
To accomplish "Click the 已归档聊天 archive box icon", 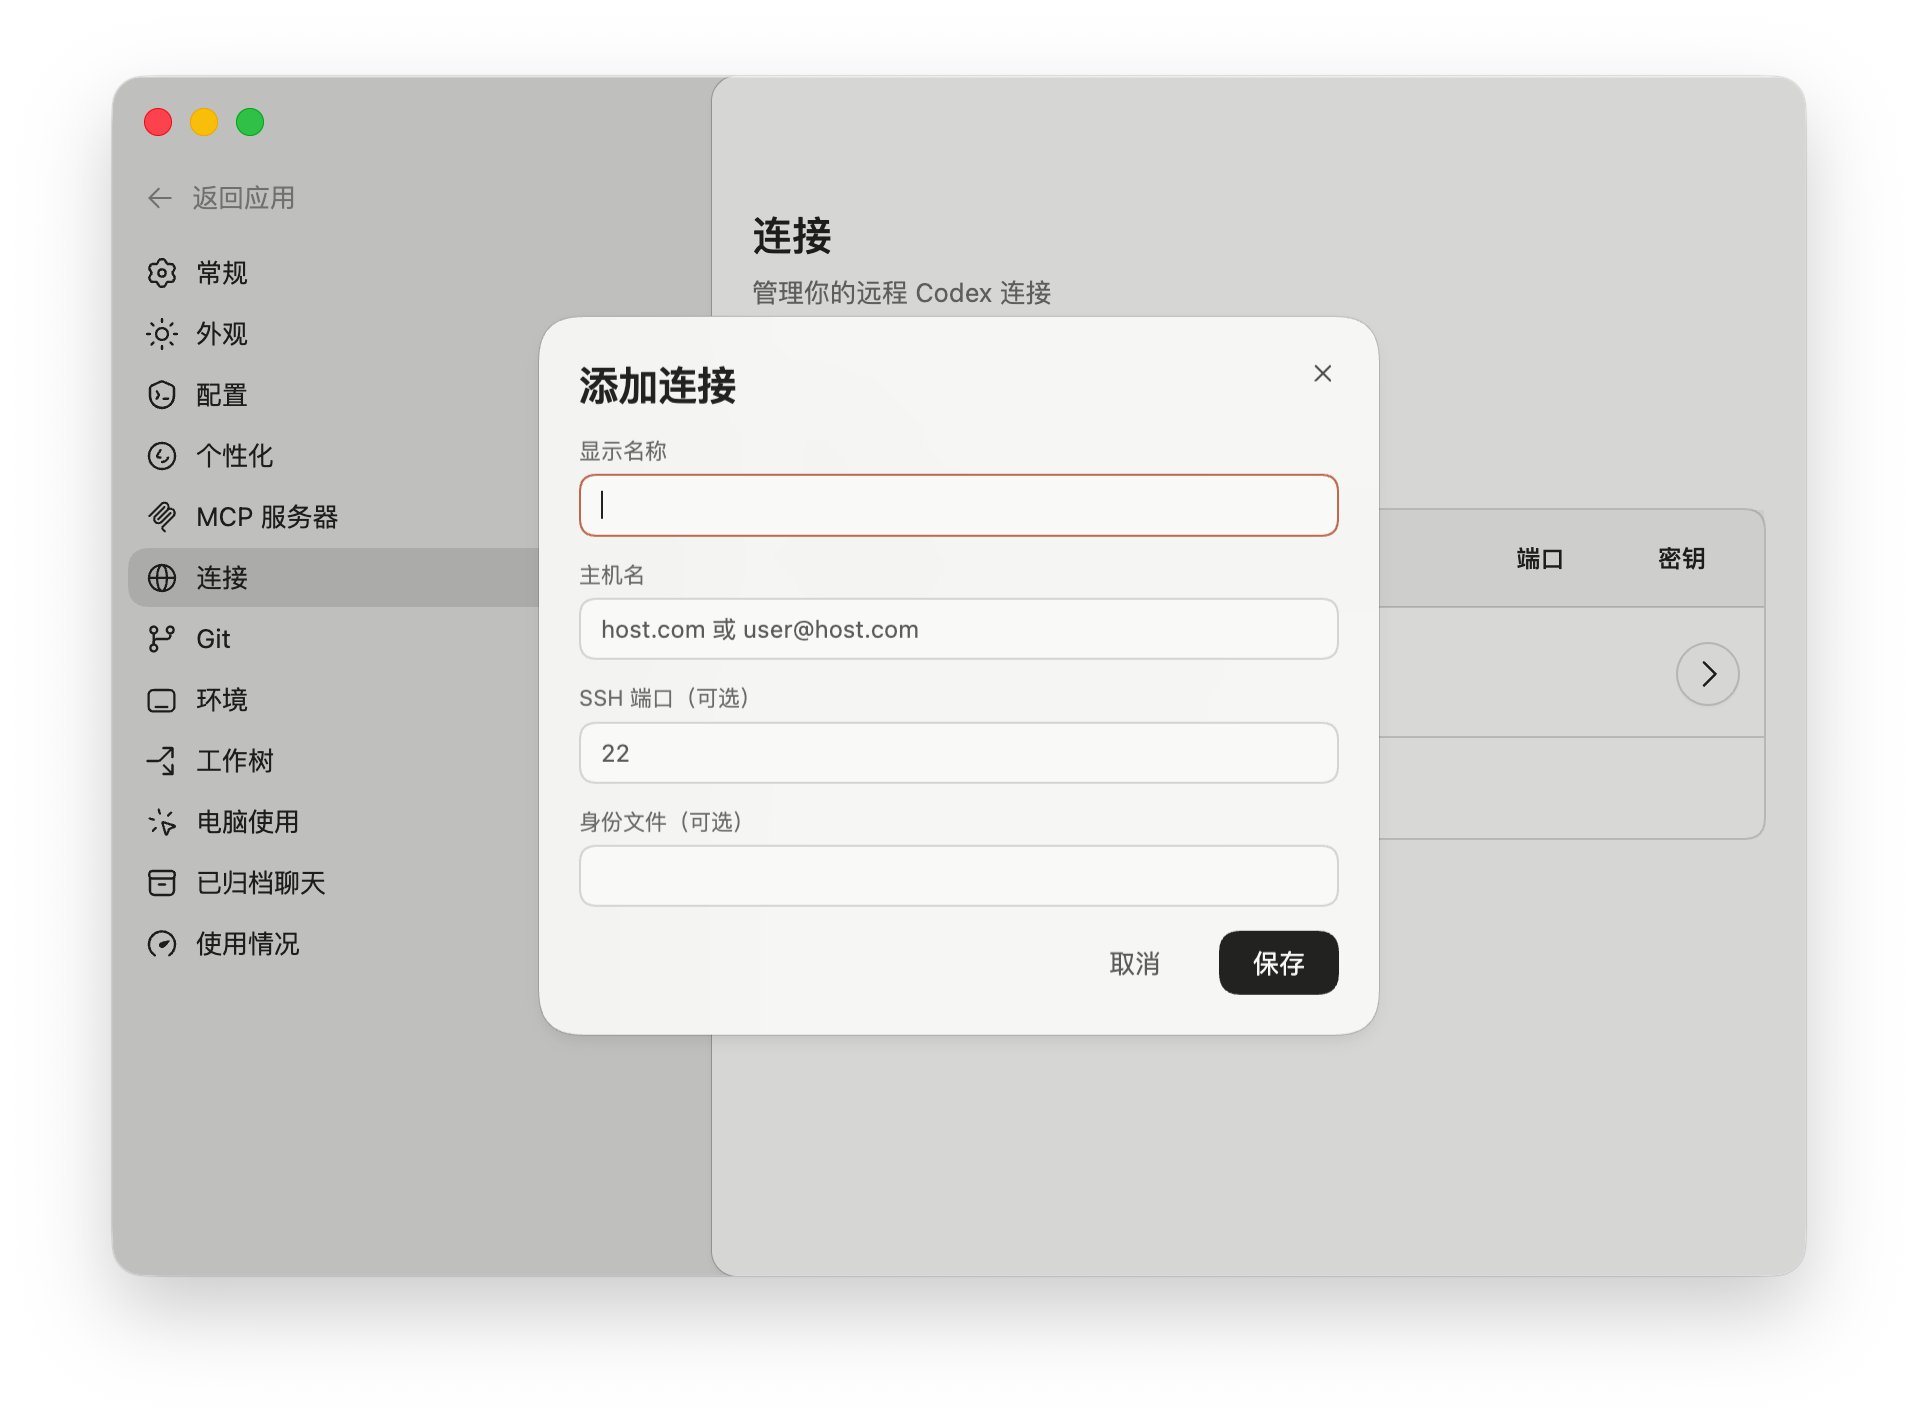I will point(161,883).
